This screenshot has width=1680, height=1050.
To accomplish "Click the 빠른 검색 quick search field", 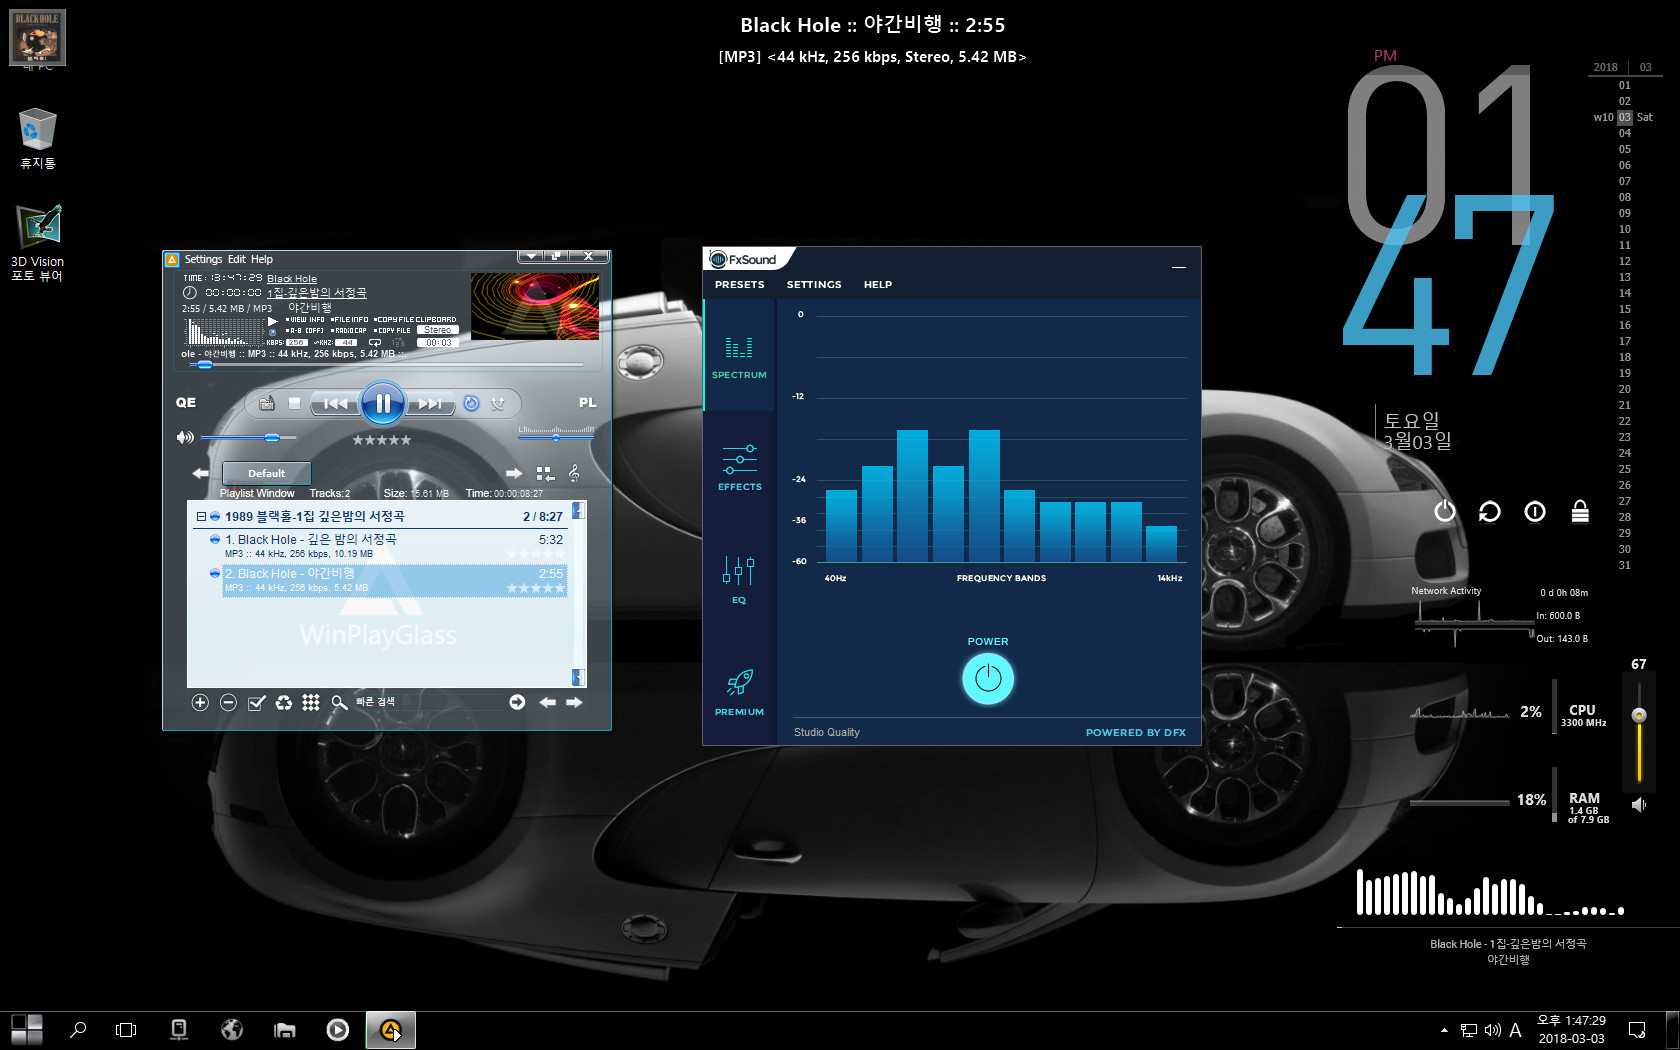I will click(x=428, y=702).
